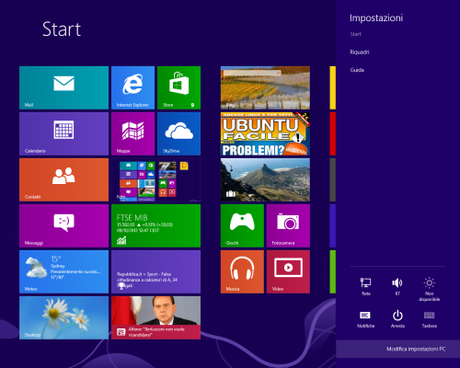
Task: Open the Ubuntu Facile picture tile
Action: 265,134
